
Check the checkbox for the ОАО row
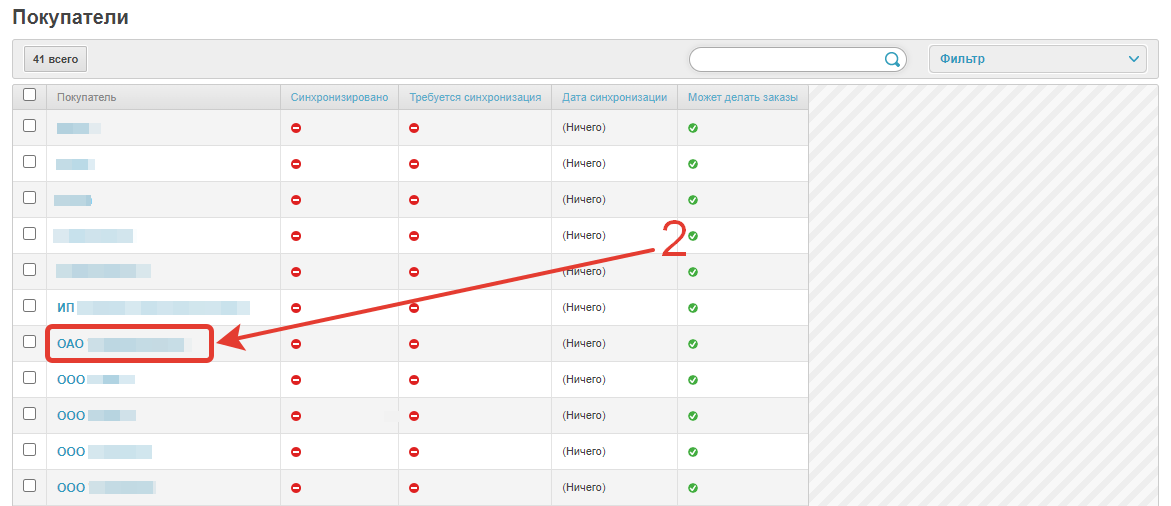pyautogui.click(x=29, y=342)
